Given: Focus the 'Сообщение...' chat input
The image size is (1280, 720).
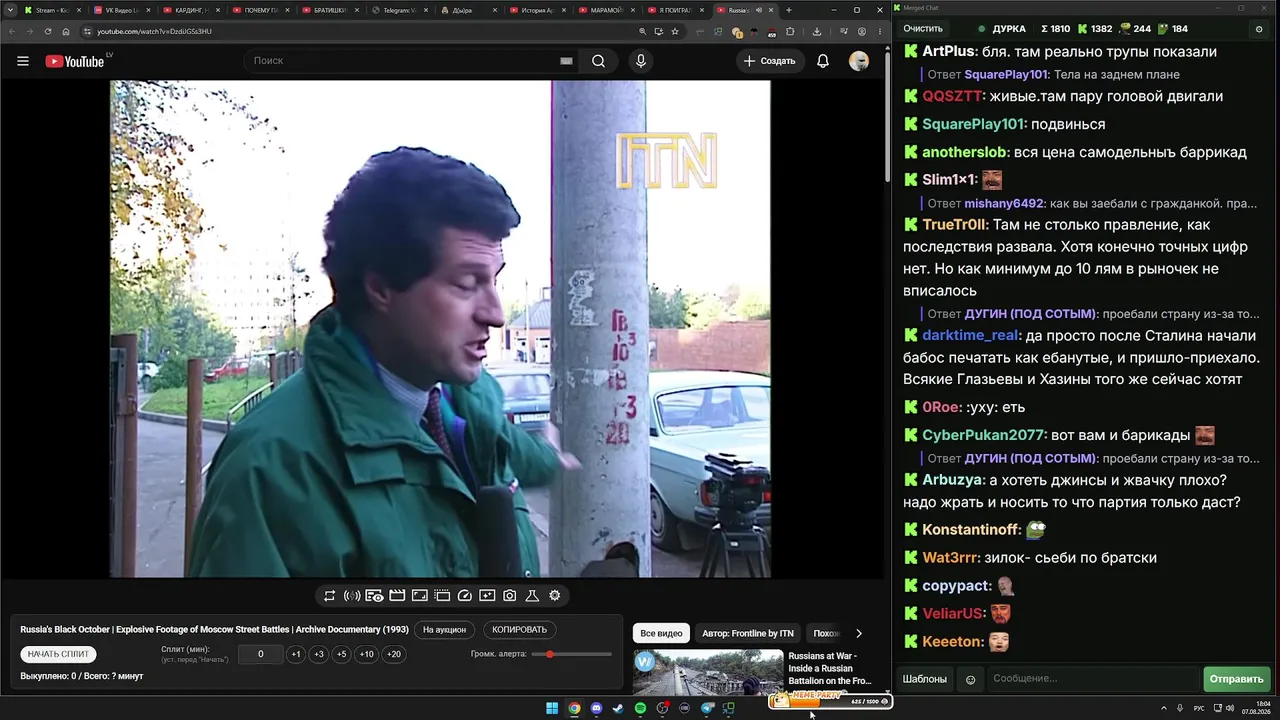Looking at the screenshot, I should [x=1092, y=679].
